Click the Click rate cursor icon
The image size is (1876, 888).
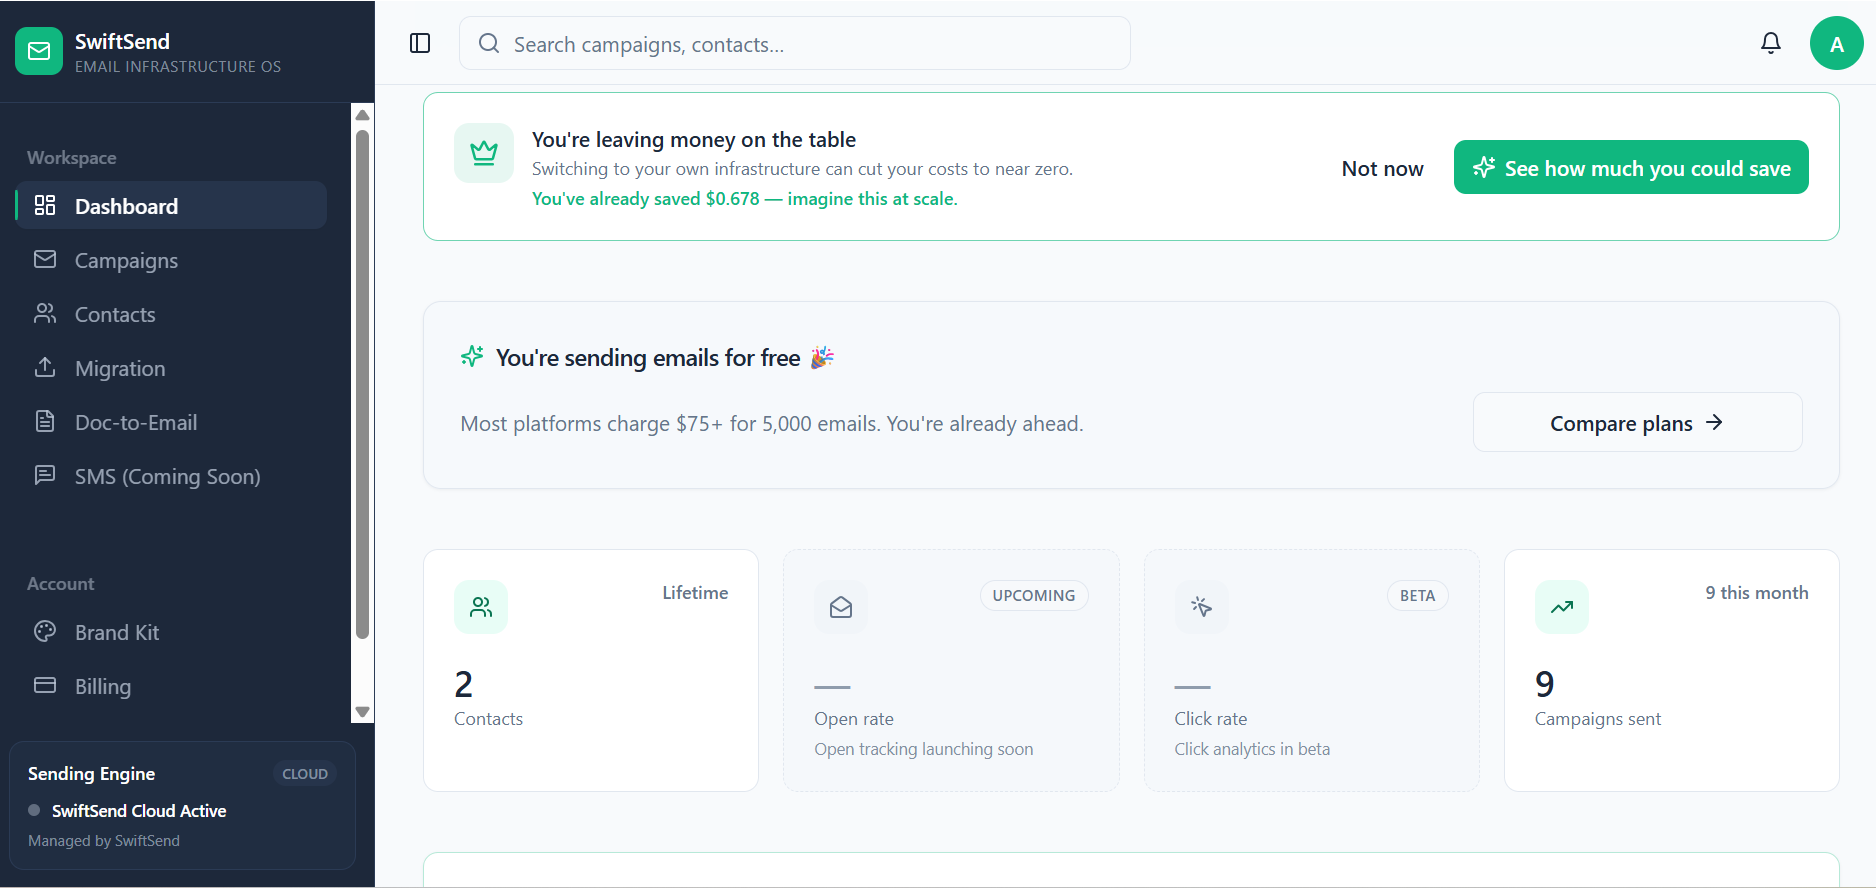[1201, 607]
